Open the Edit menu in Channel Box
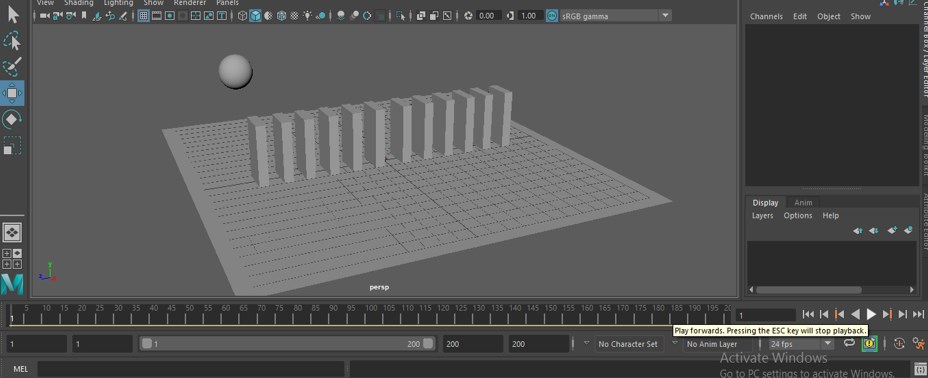 click(800, 17)
